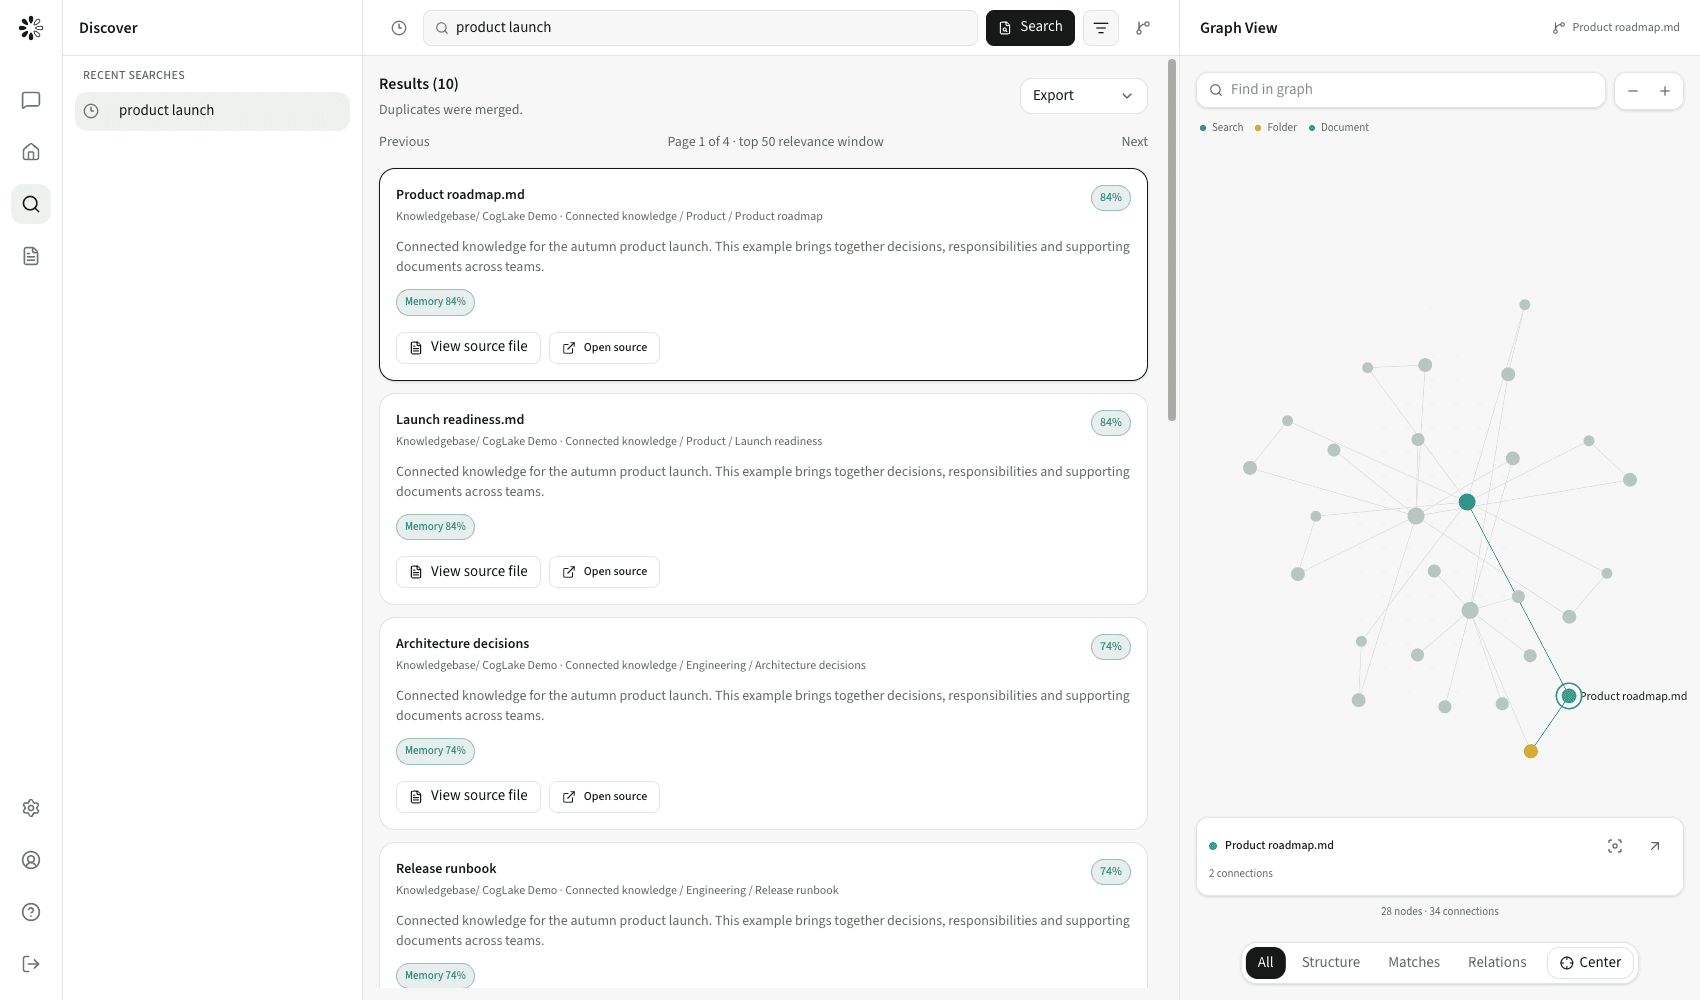This screenshot has width=1700, height=1000.
Task: Select the Product roadmap.md graph node
Action: click(1569, 696)
